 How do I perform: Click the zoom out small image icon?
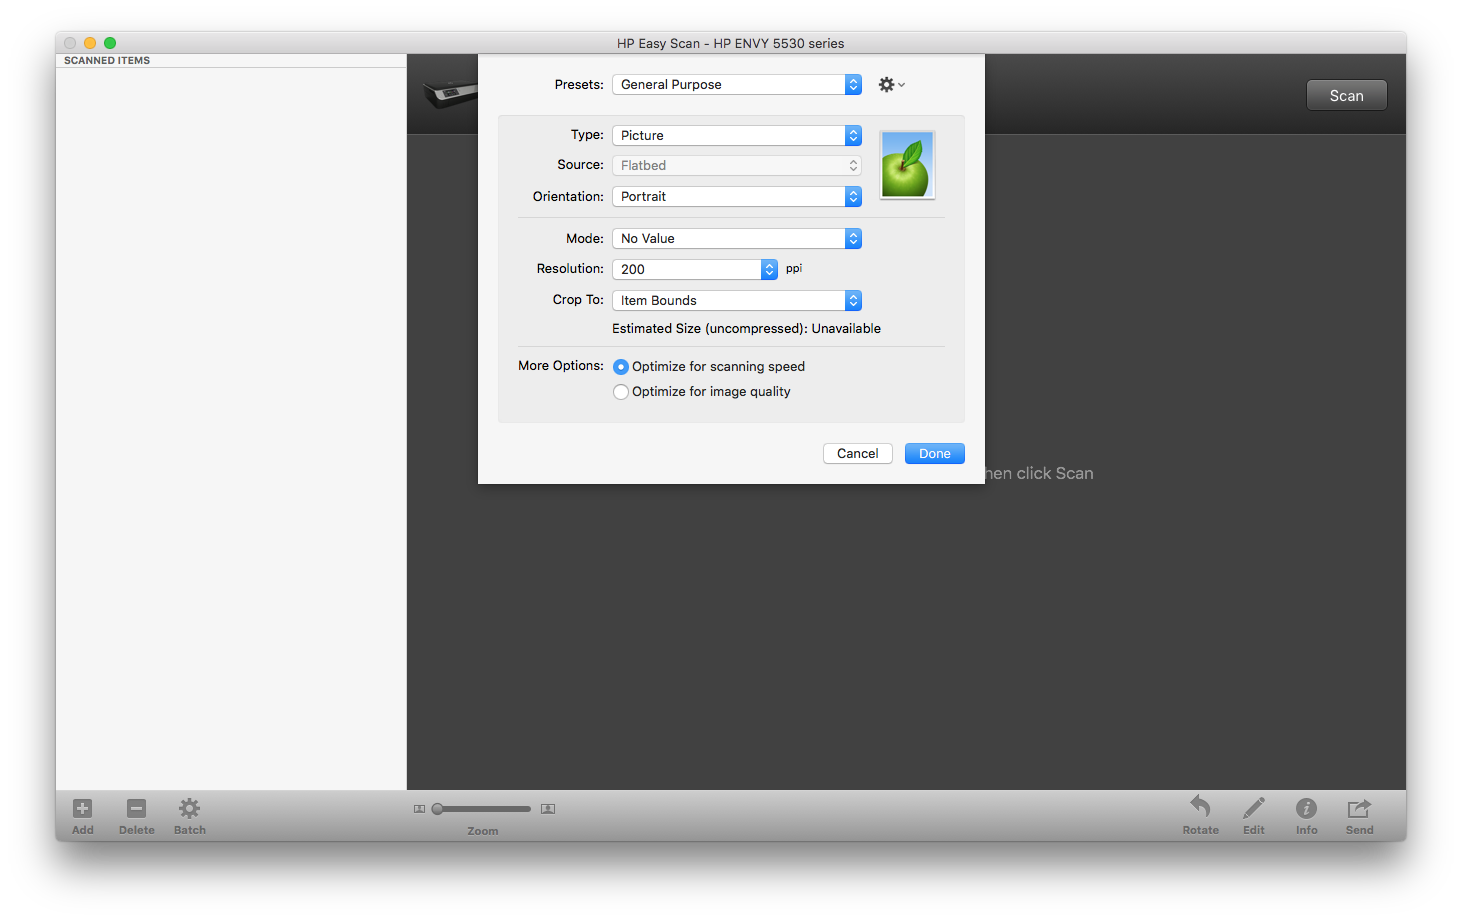(x=420, y=809)
